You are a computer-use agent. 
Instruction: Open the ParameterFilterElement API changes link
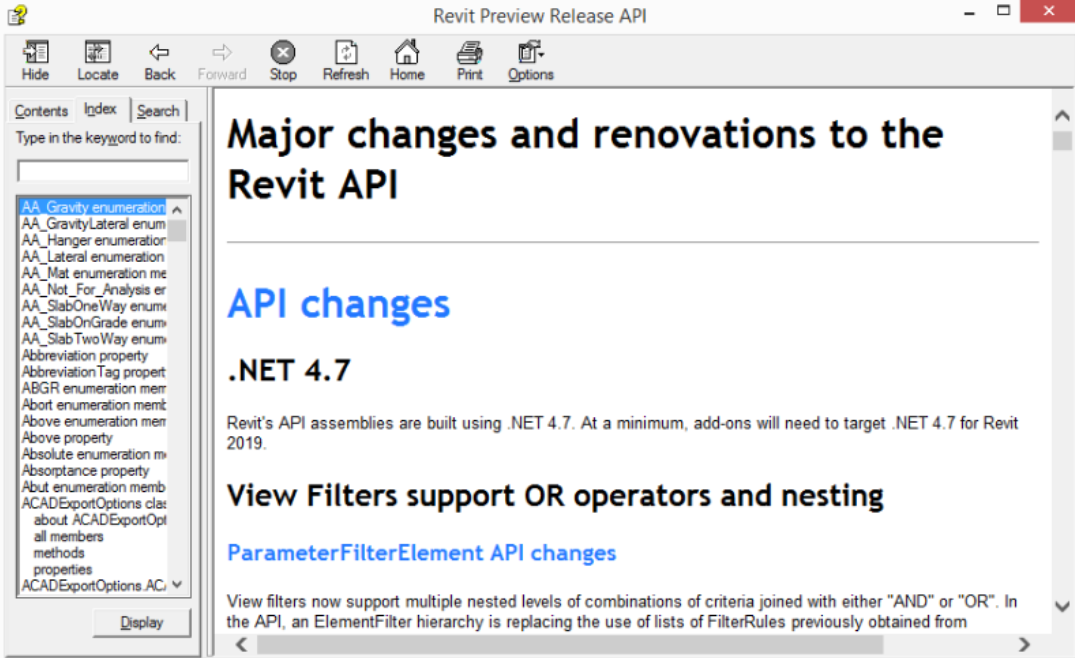421,552
